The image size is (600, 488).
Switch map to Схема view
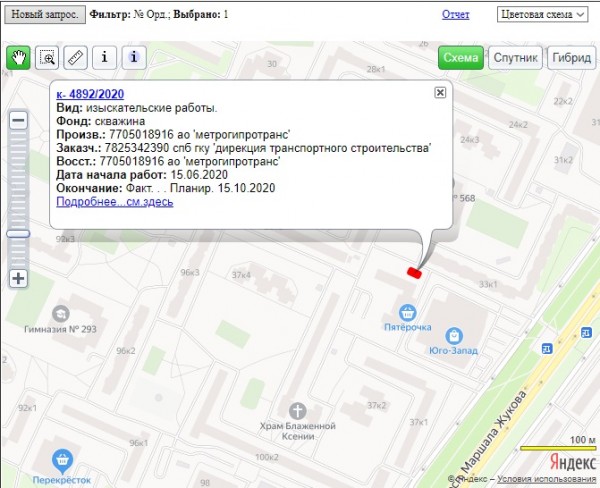pos(461,58)
